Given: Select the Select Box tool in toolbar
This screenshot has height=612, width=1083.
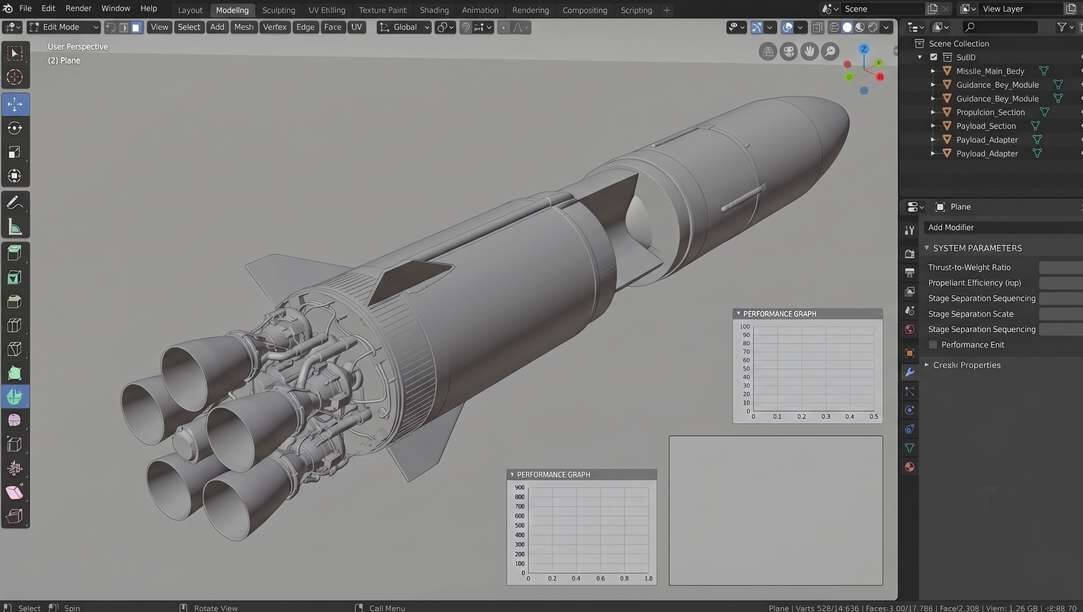Looking at the screenshot, I should point(15,53).
